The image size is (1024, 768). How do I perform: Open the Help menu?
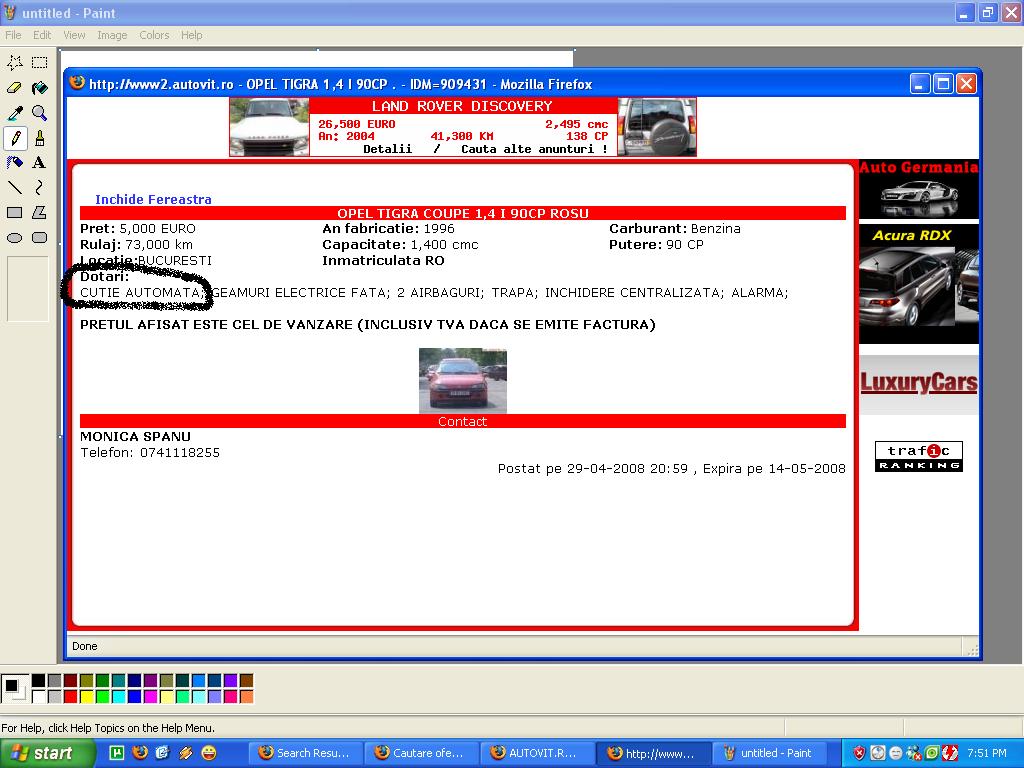pos(191,35)
